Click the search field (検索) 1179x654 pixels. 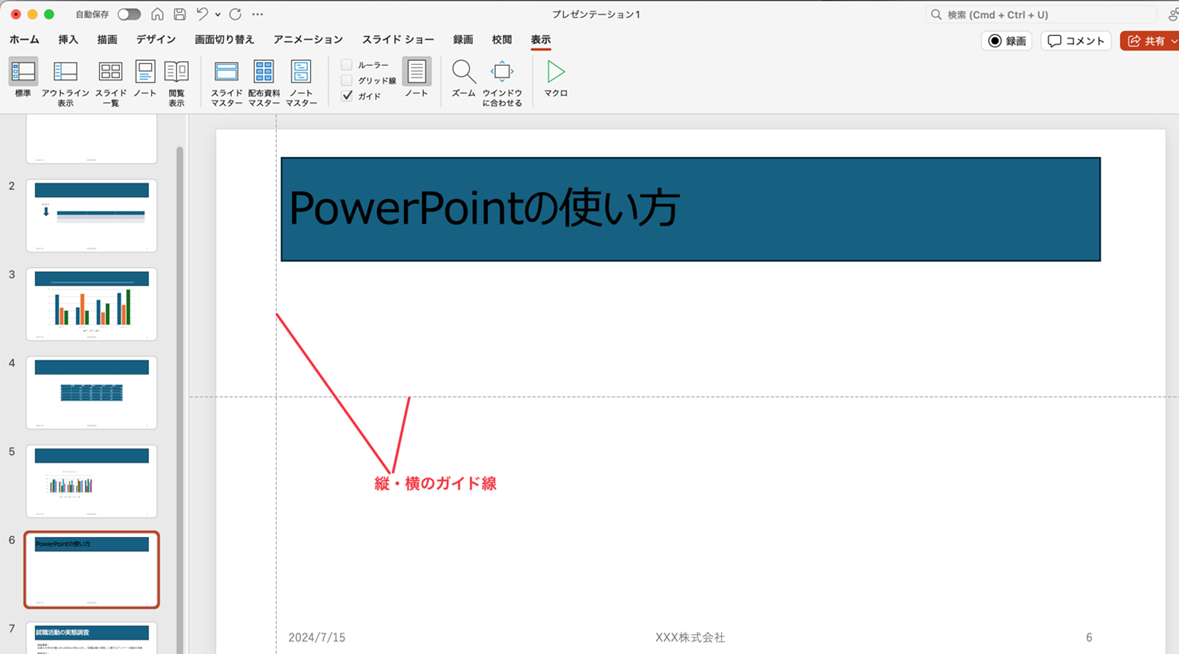click(1041, 14)
